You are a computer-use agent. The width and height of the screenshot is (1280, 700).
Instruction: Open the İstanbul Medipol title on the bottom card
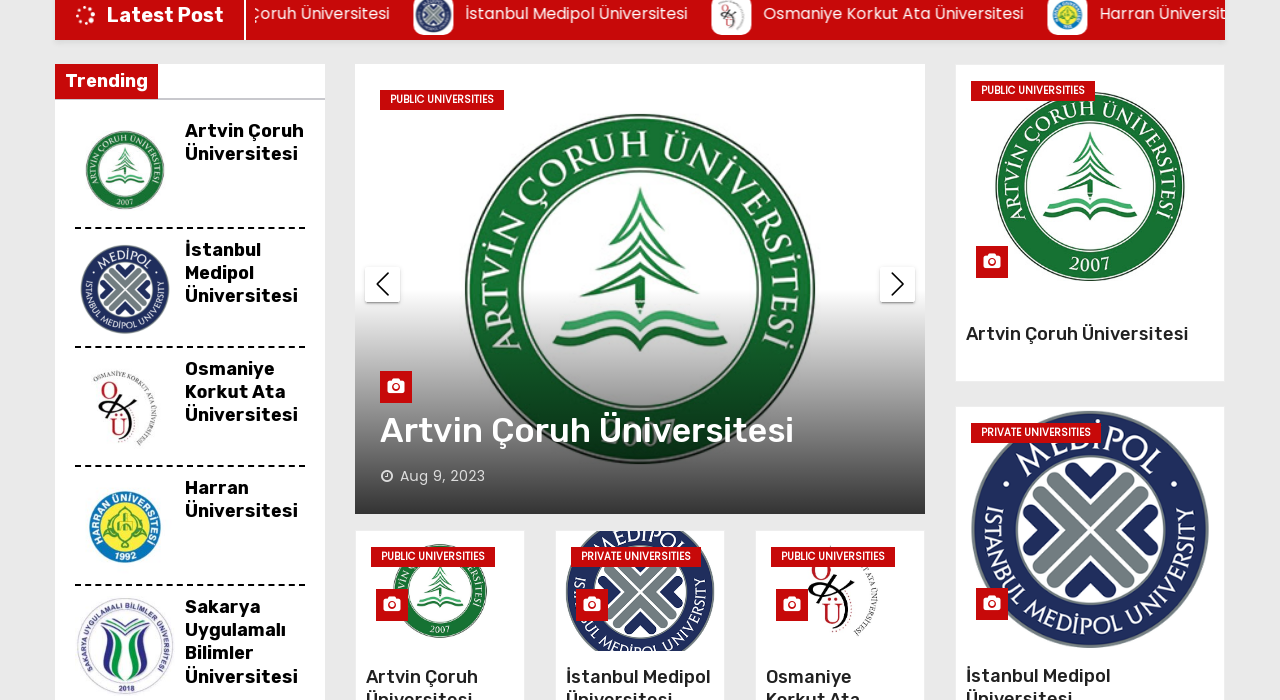click(638, 683)
